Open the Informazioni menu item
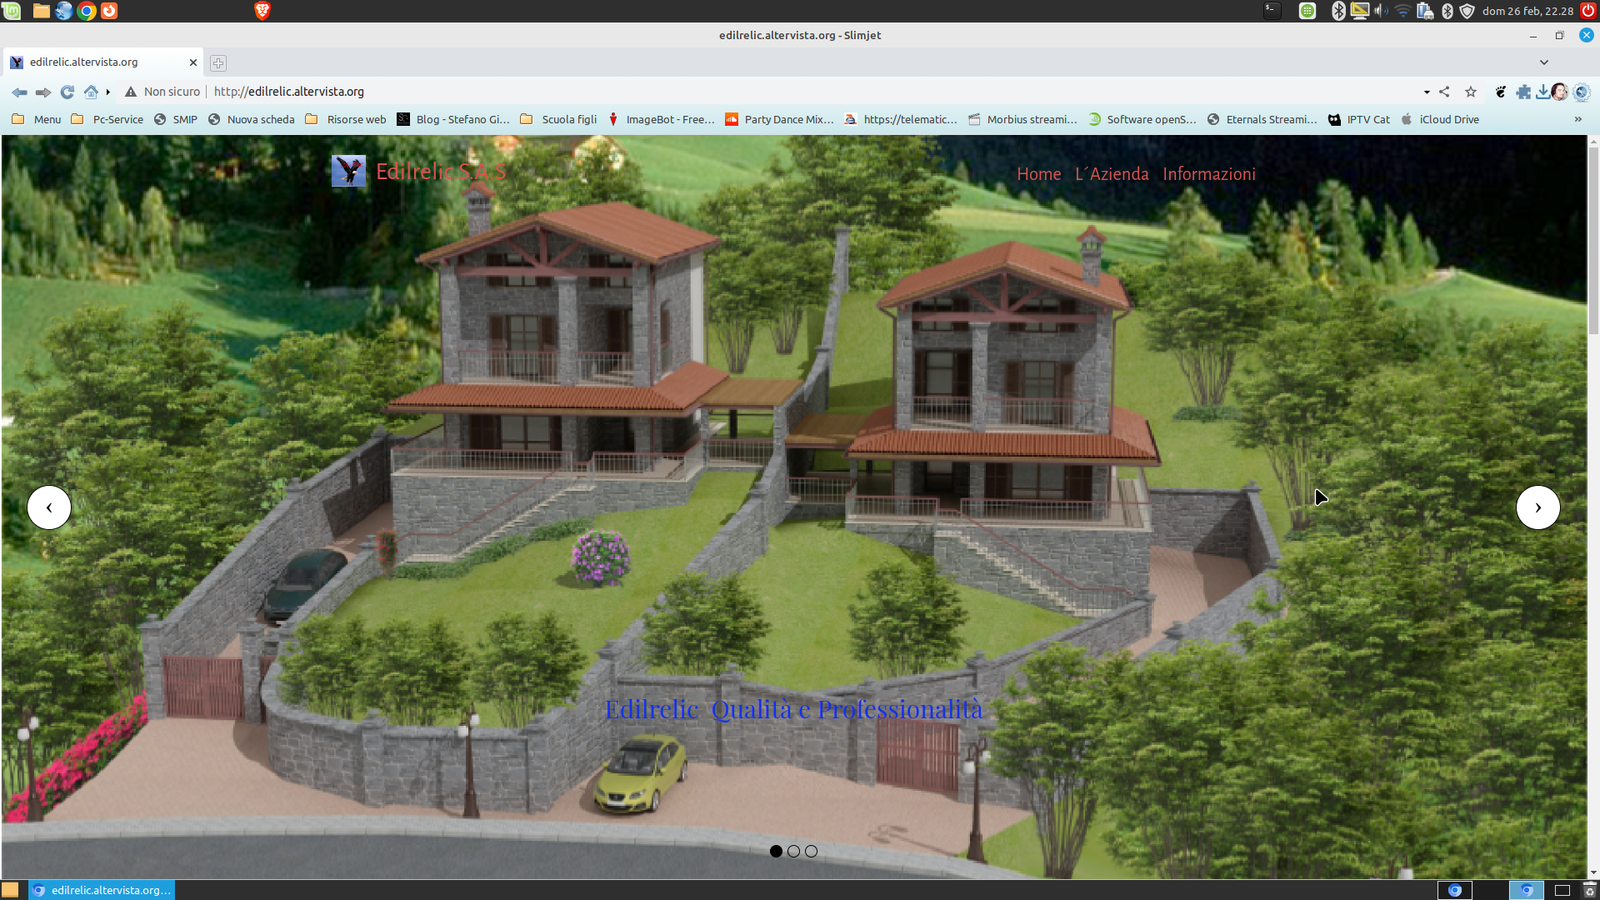 [x=1208, y=174]
